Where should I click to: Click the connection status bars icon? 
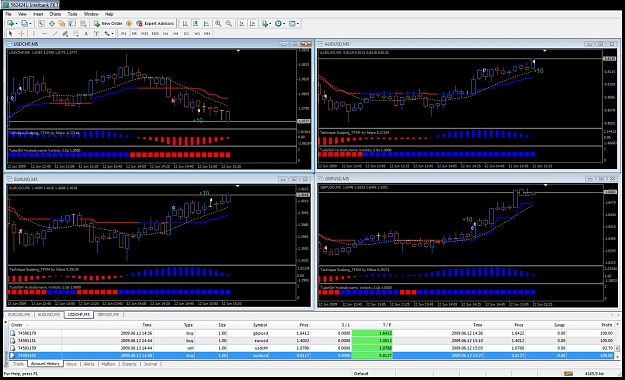pos(568,374)
